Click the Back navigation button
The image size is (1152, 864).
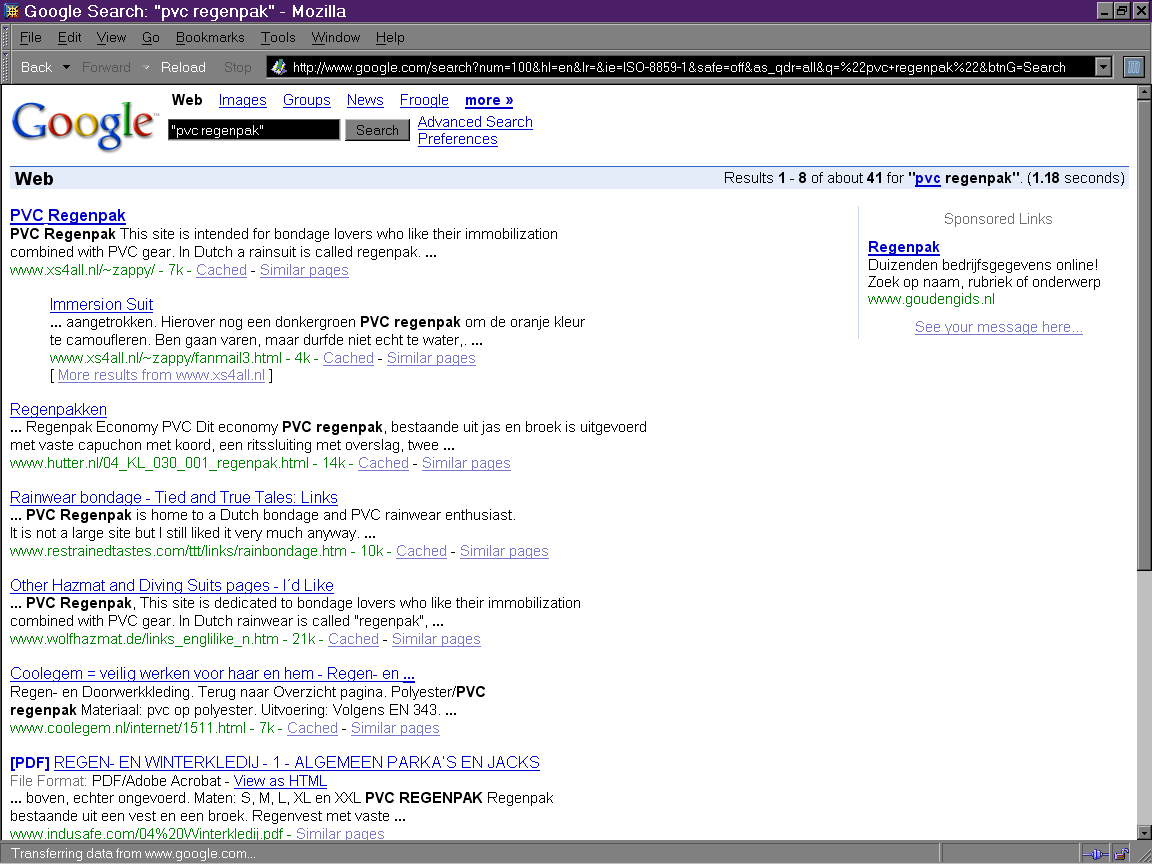[x=36, y=67]
